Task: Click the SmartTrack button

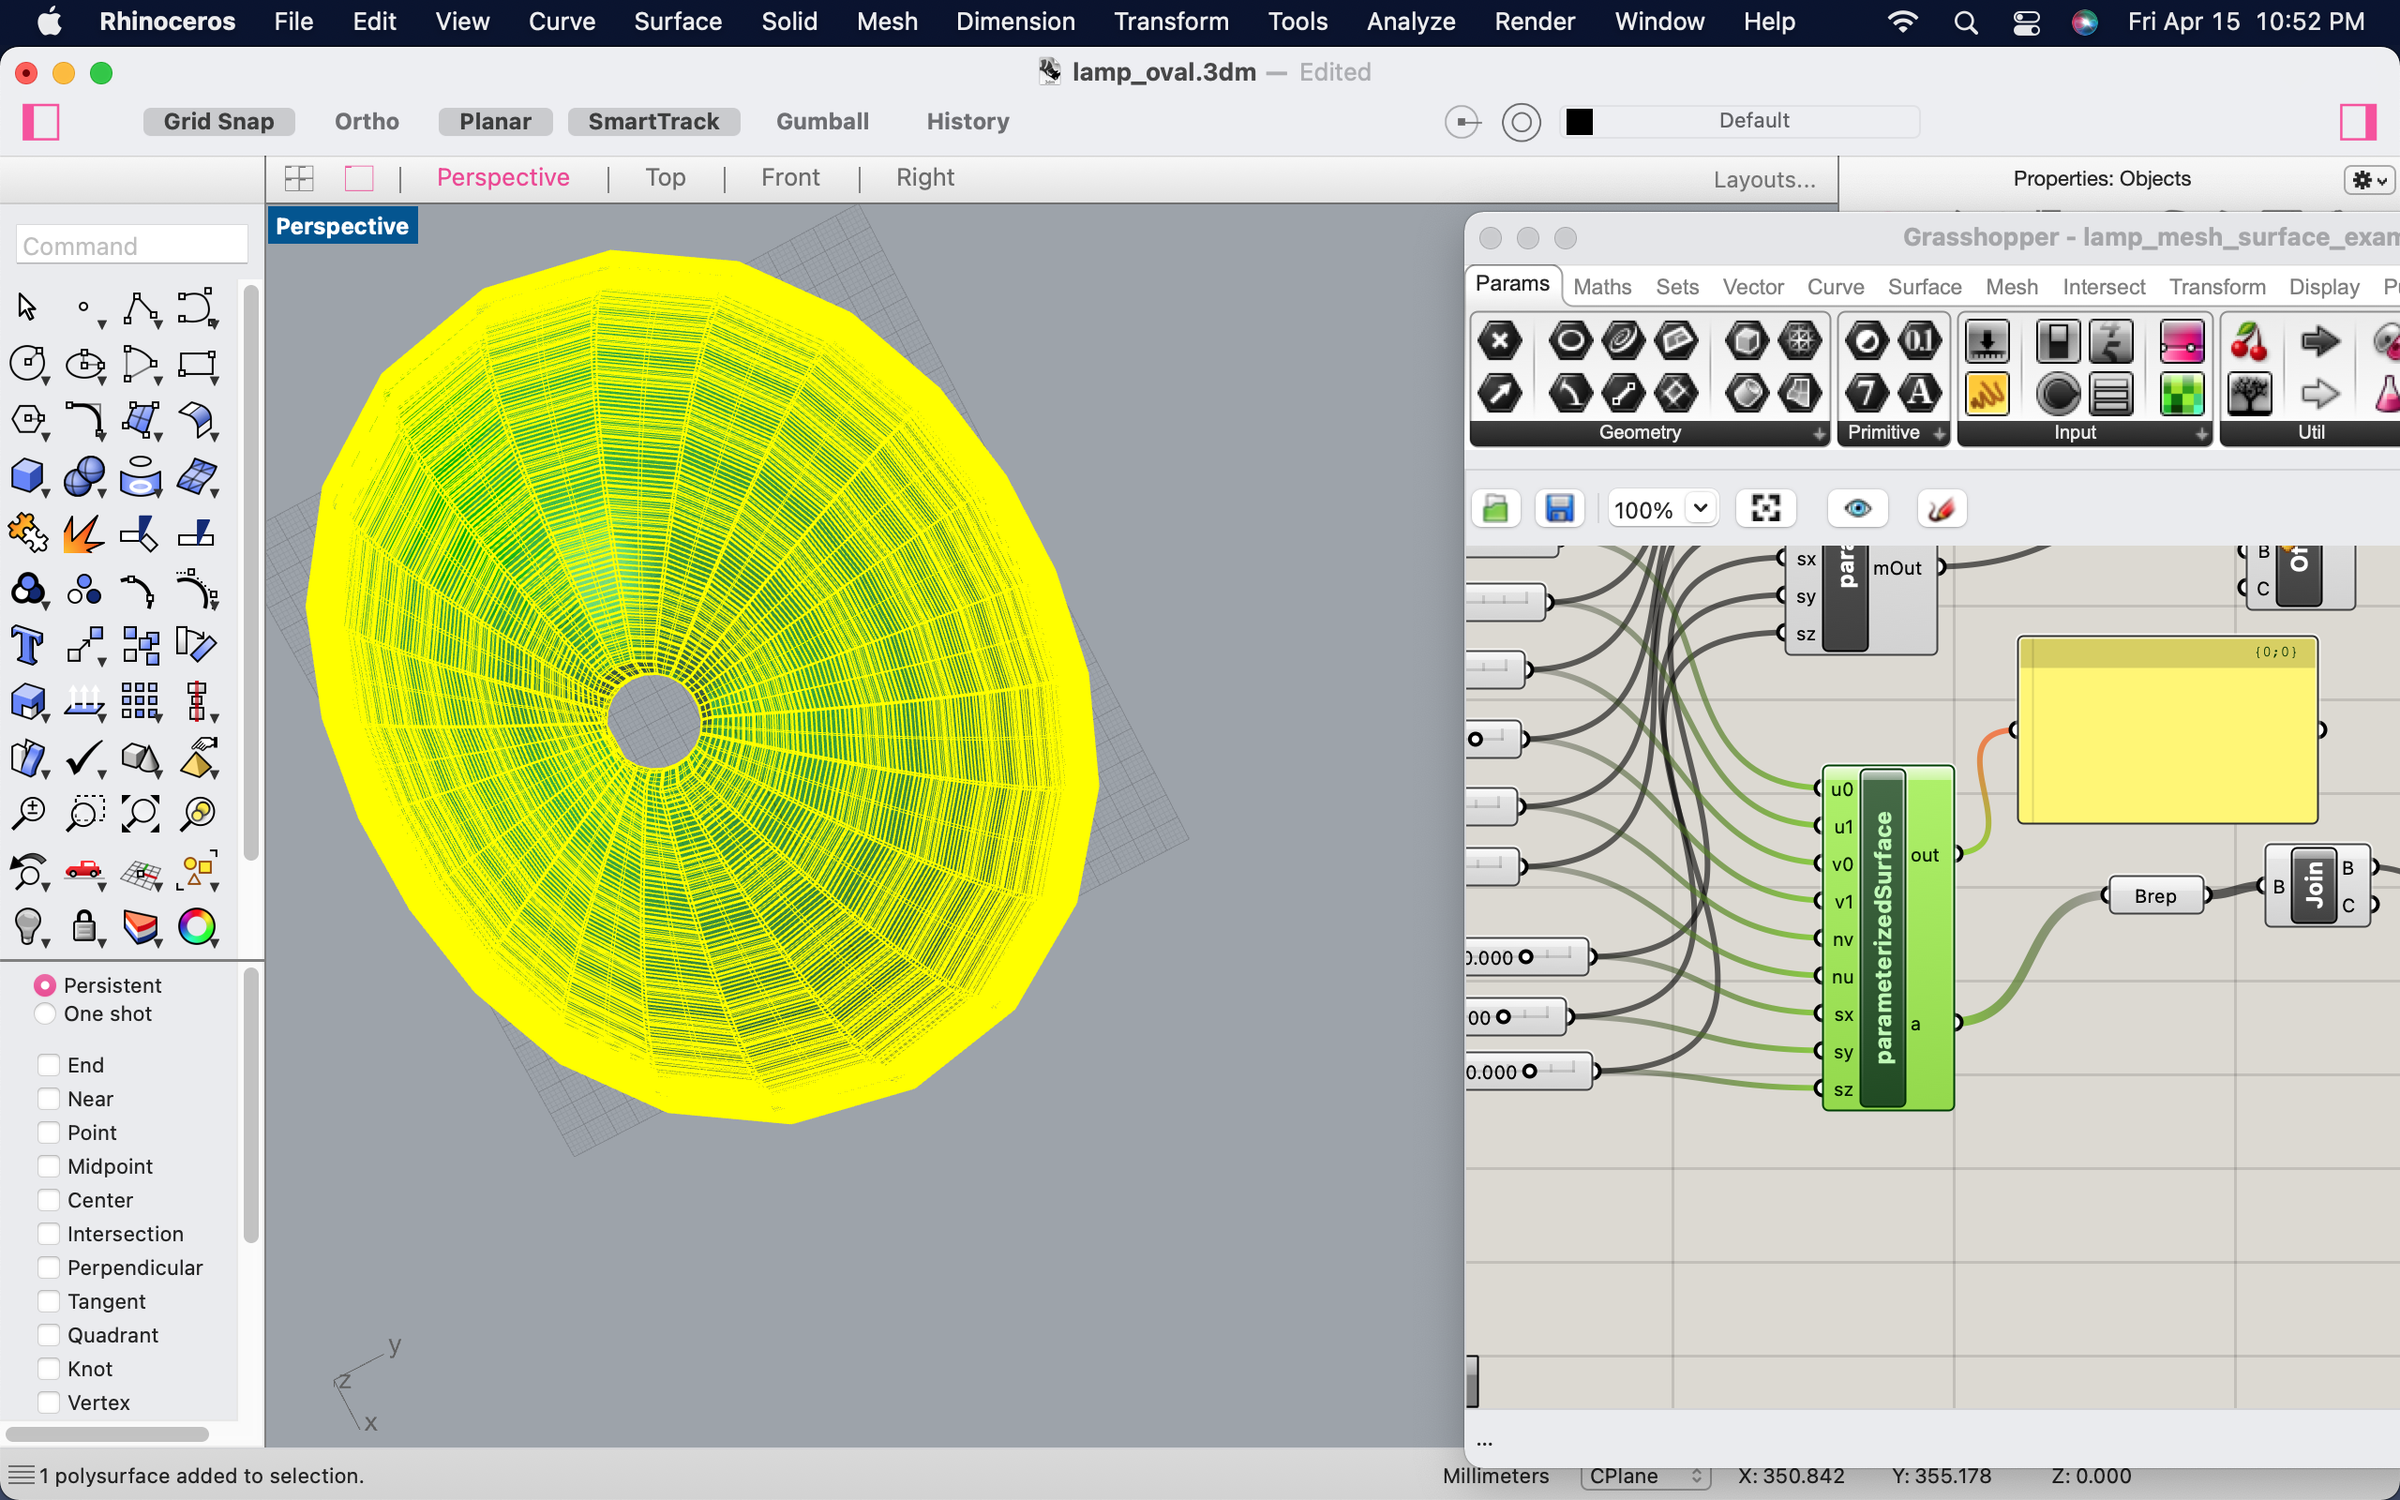Action: click(653, 121)
